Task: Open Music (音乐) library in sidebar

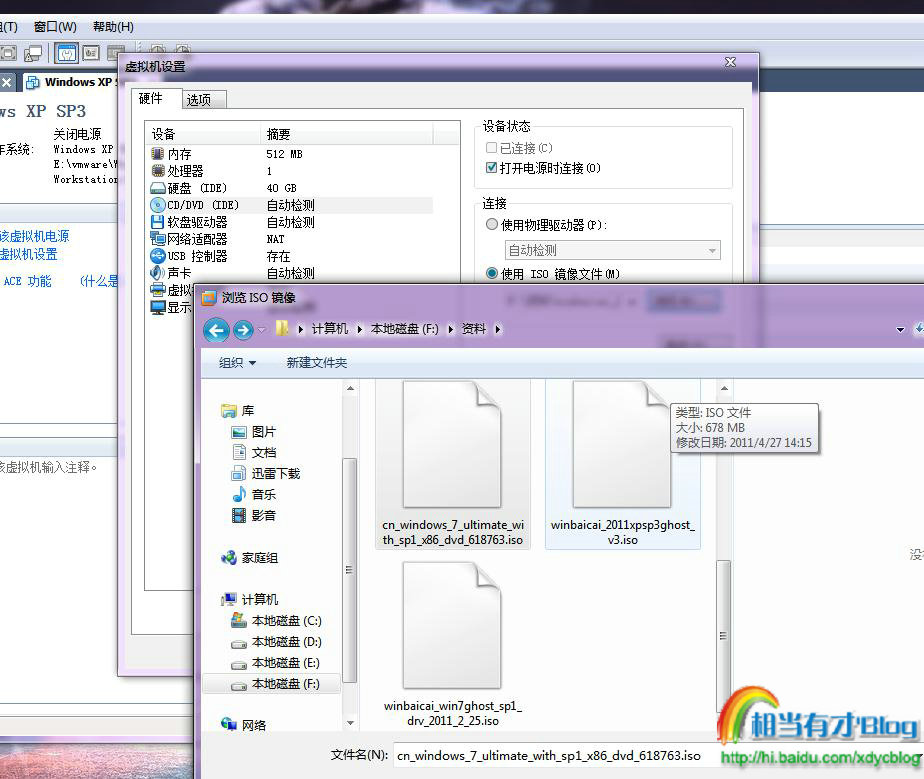Action: pyautogui.click(x=254, y=494)
